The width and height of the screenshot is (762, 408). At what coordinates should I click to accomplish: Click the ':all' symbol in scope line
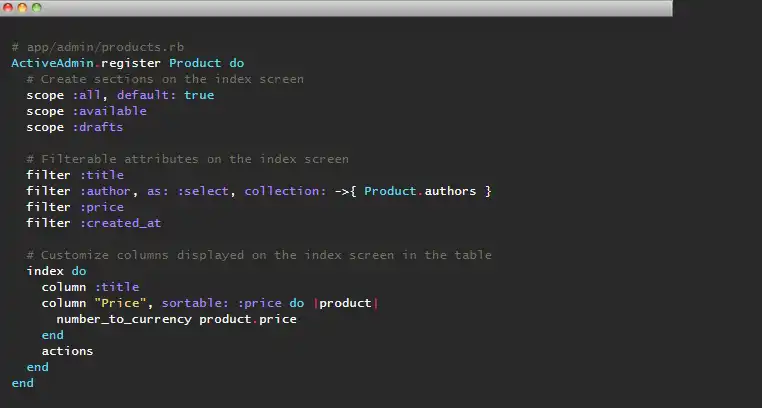(x=87, y=95)
